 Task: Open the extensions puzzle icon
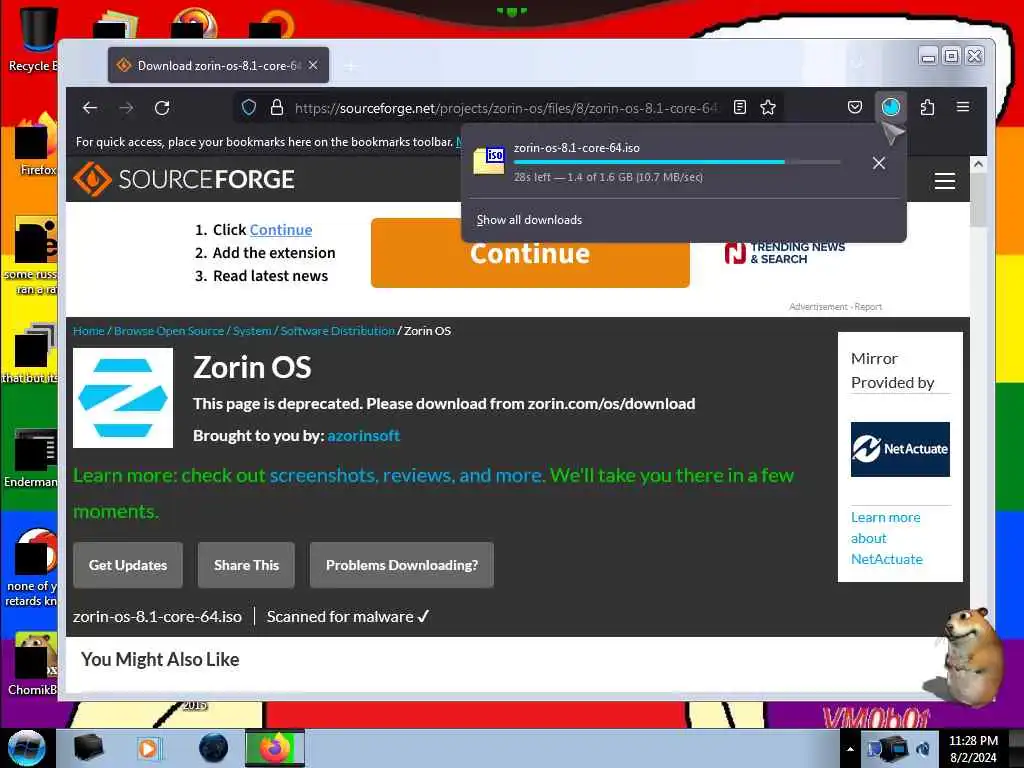point(927,107)
